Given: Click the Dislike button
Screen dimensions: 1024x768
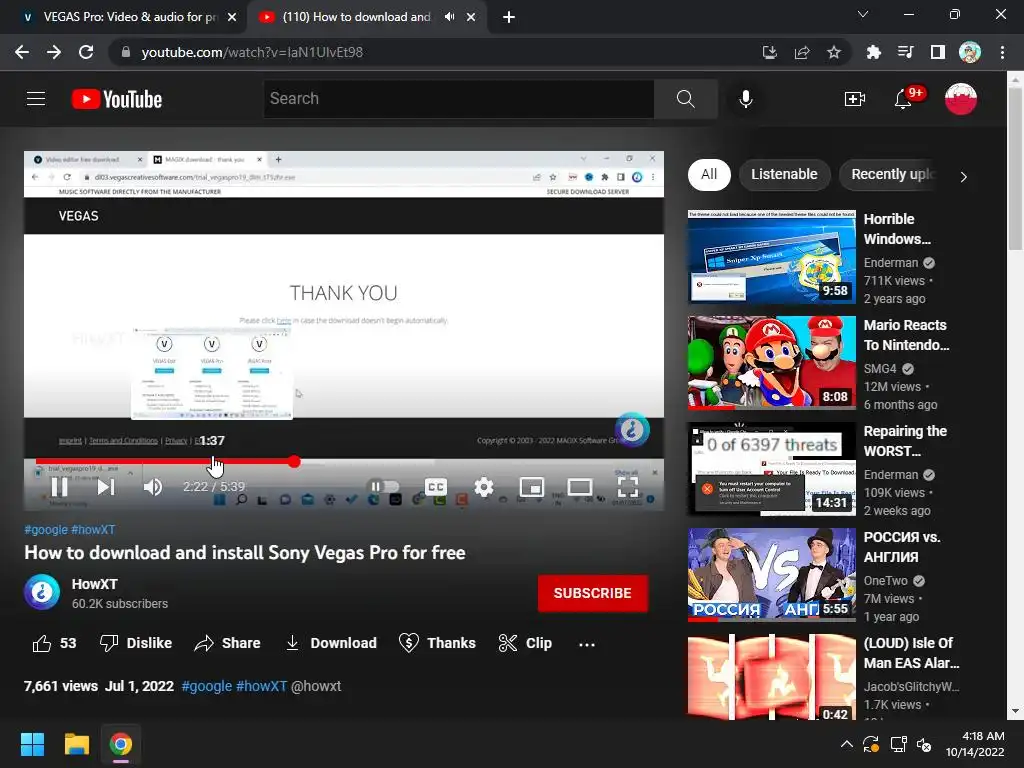Looking at the screenshot, I should 136,643.
